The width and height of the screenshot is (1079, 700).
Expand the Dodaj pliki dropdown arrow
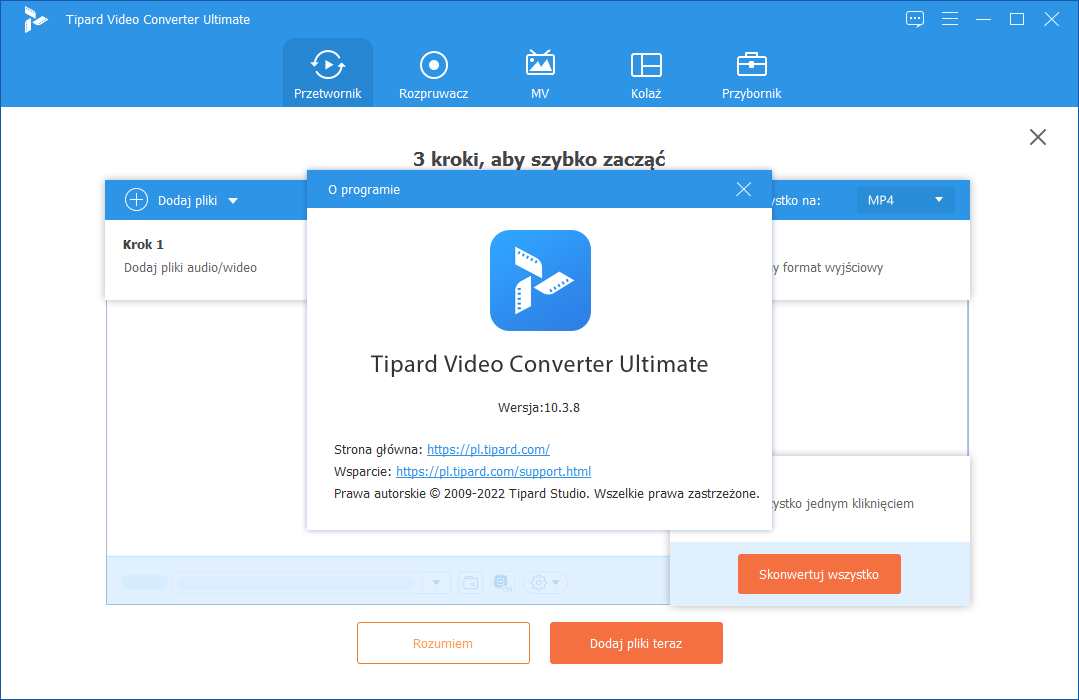[x=233, y=201]
